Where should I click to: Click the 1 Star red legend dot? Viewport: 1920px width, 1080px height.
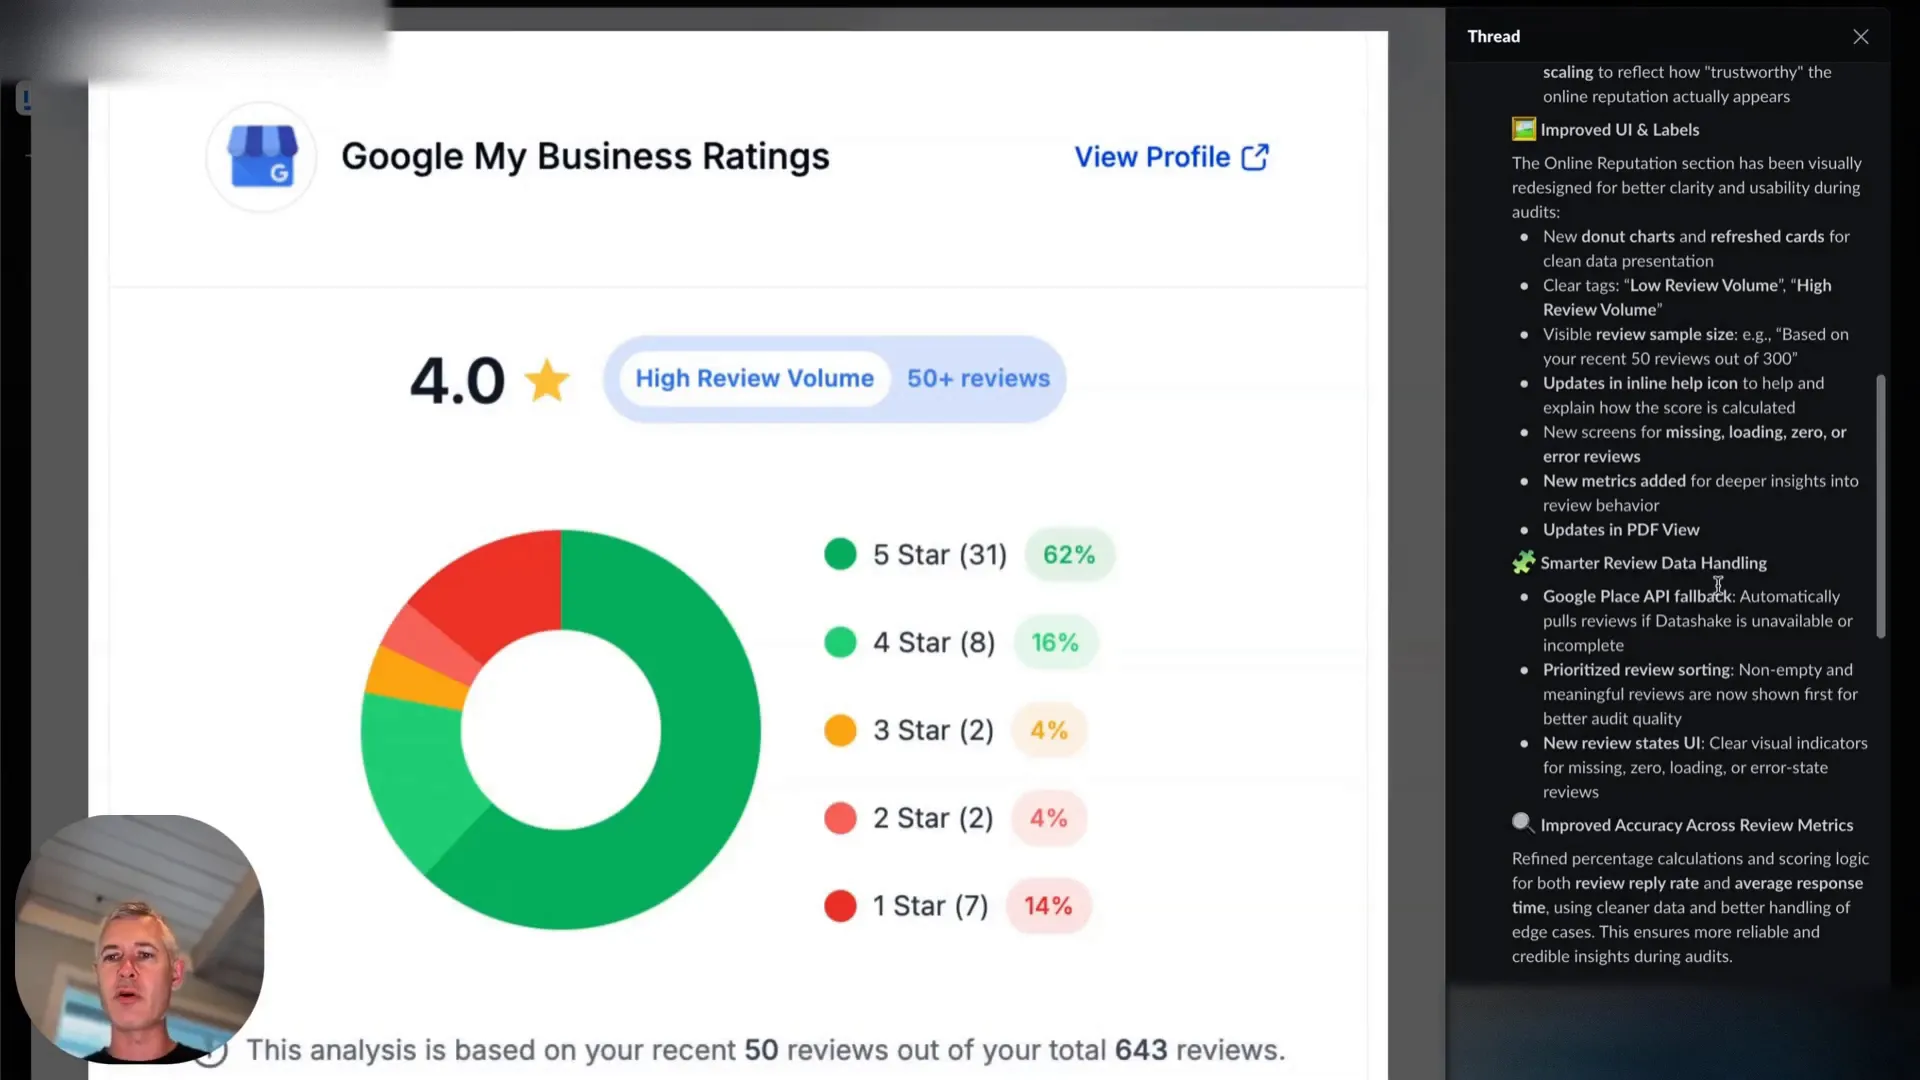[x=840, y=906]
